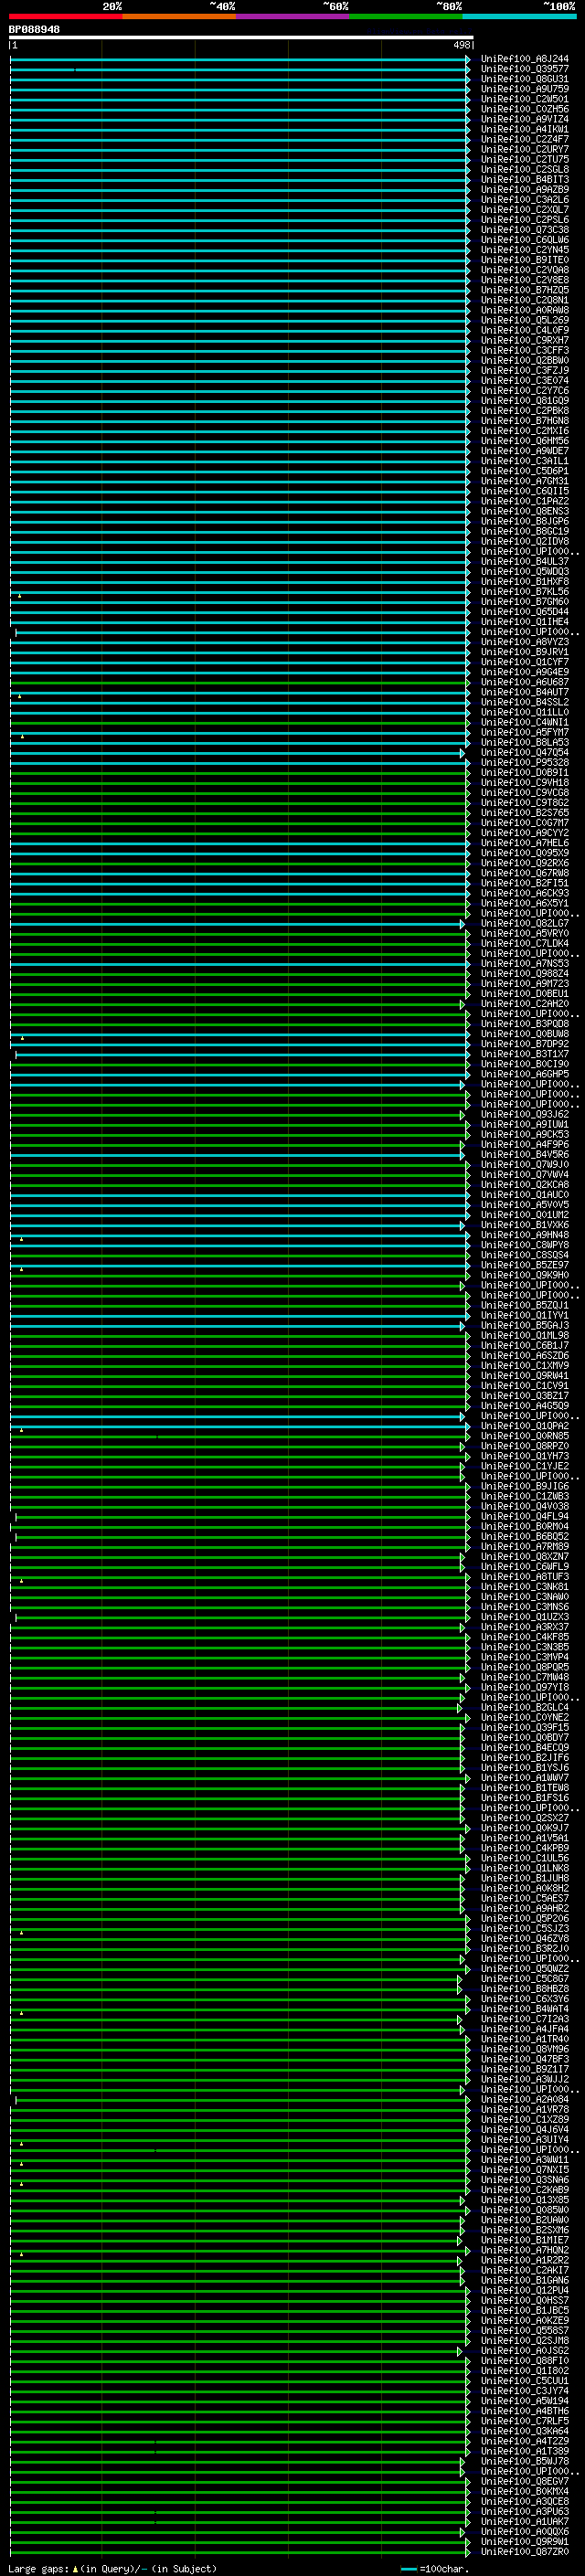Click the arrowhead ending the UniRef100_Q87ZR0 alignment bar
The image size is (585, 2576).
(x=467, y=2552)
